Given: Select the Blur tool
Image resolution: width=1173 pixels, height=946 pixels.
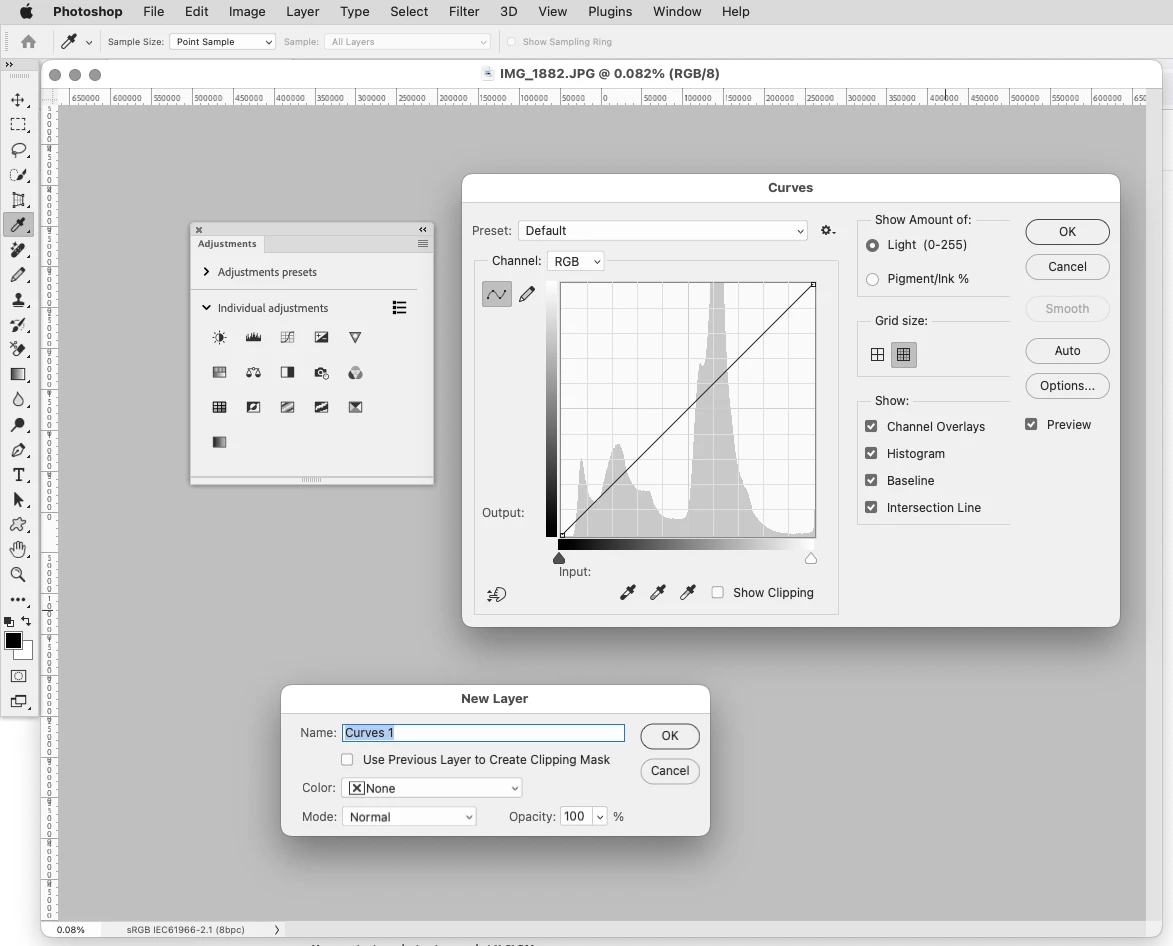Looking at the screenshot, I should [18, 399].
